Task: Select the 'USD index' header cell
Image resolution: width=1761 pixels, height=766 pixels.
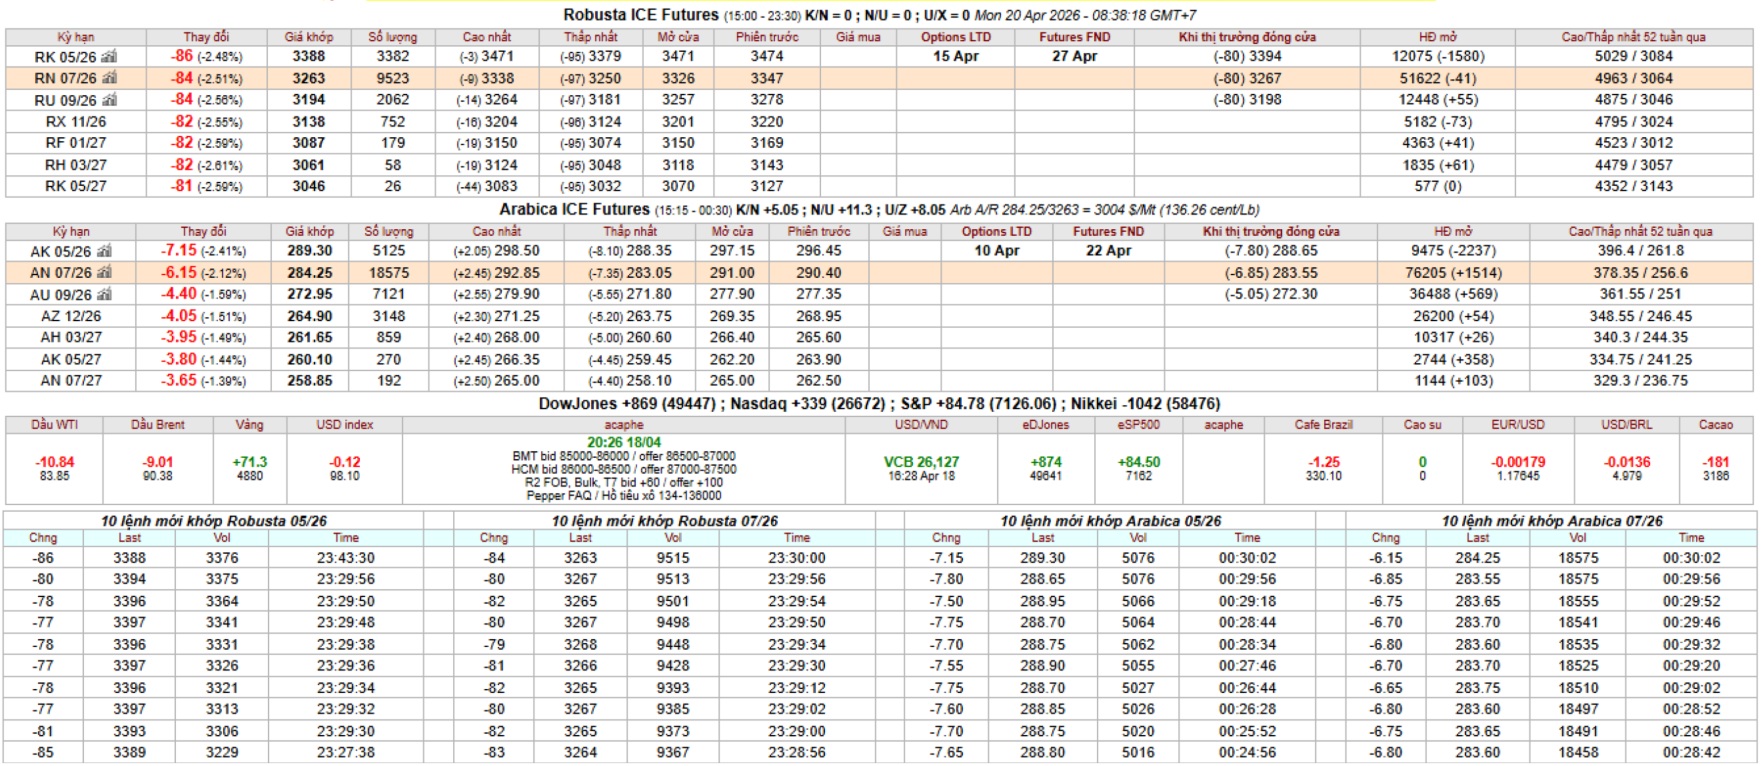Action: (344, 425)
